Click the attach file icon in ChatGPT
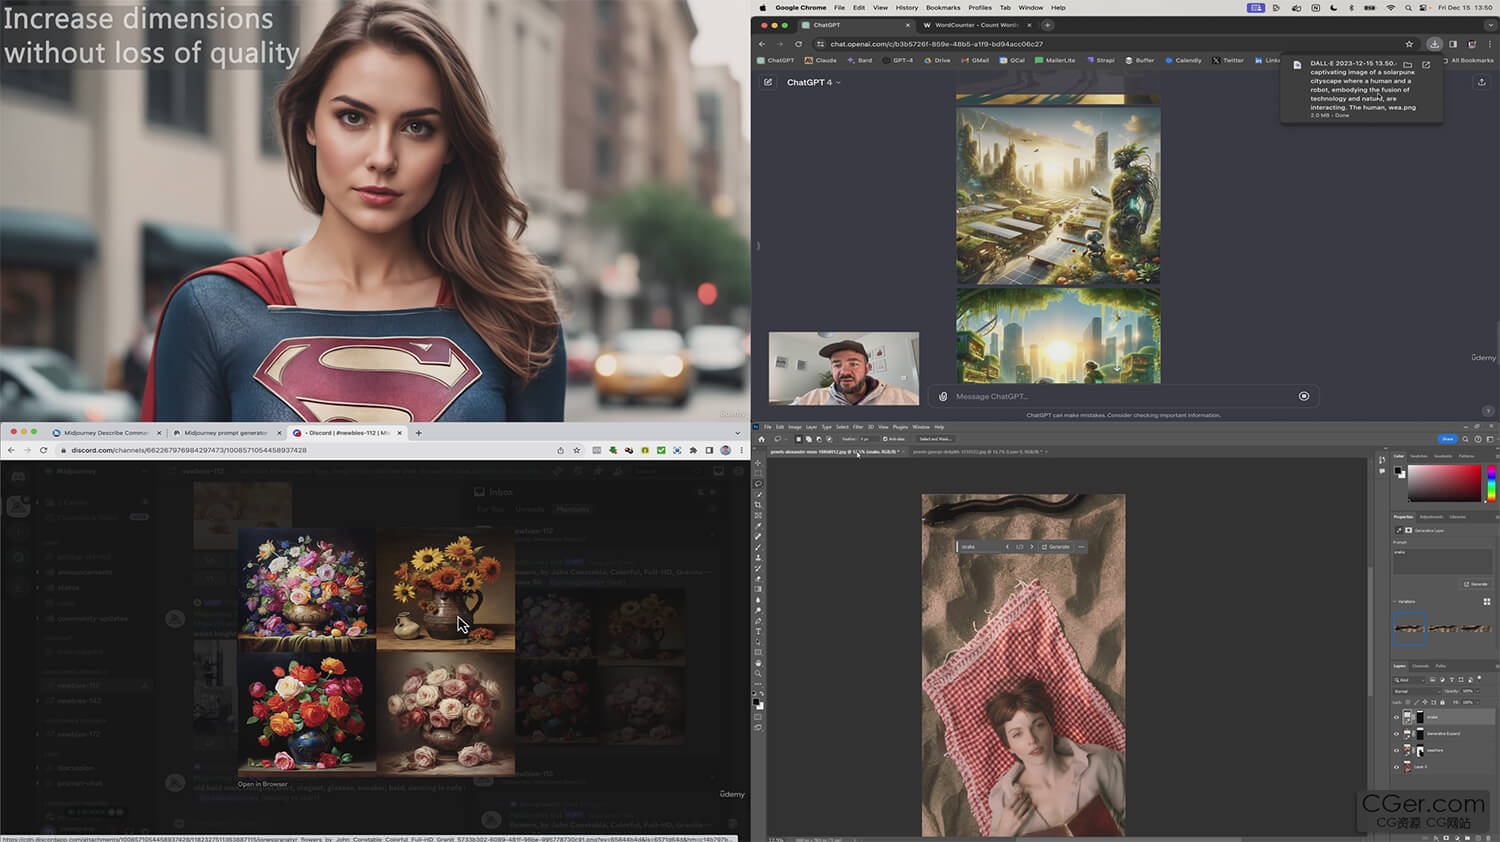The image size is (1500, 842). coord(943,396)
